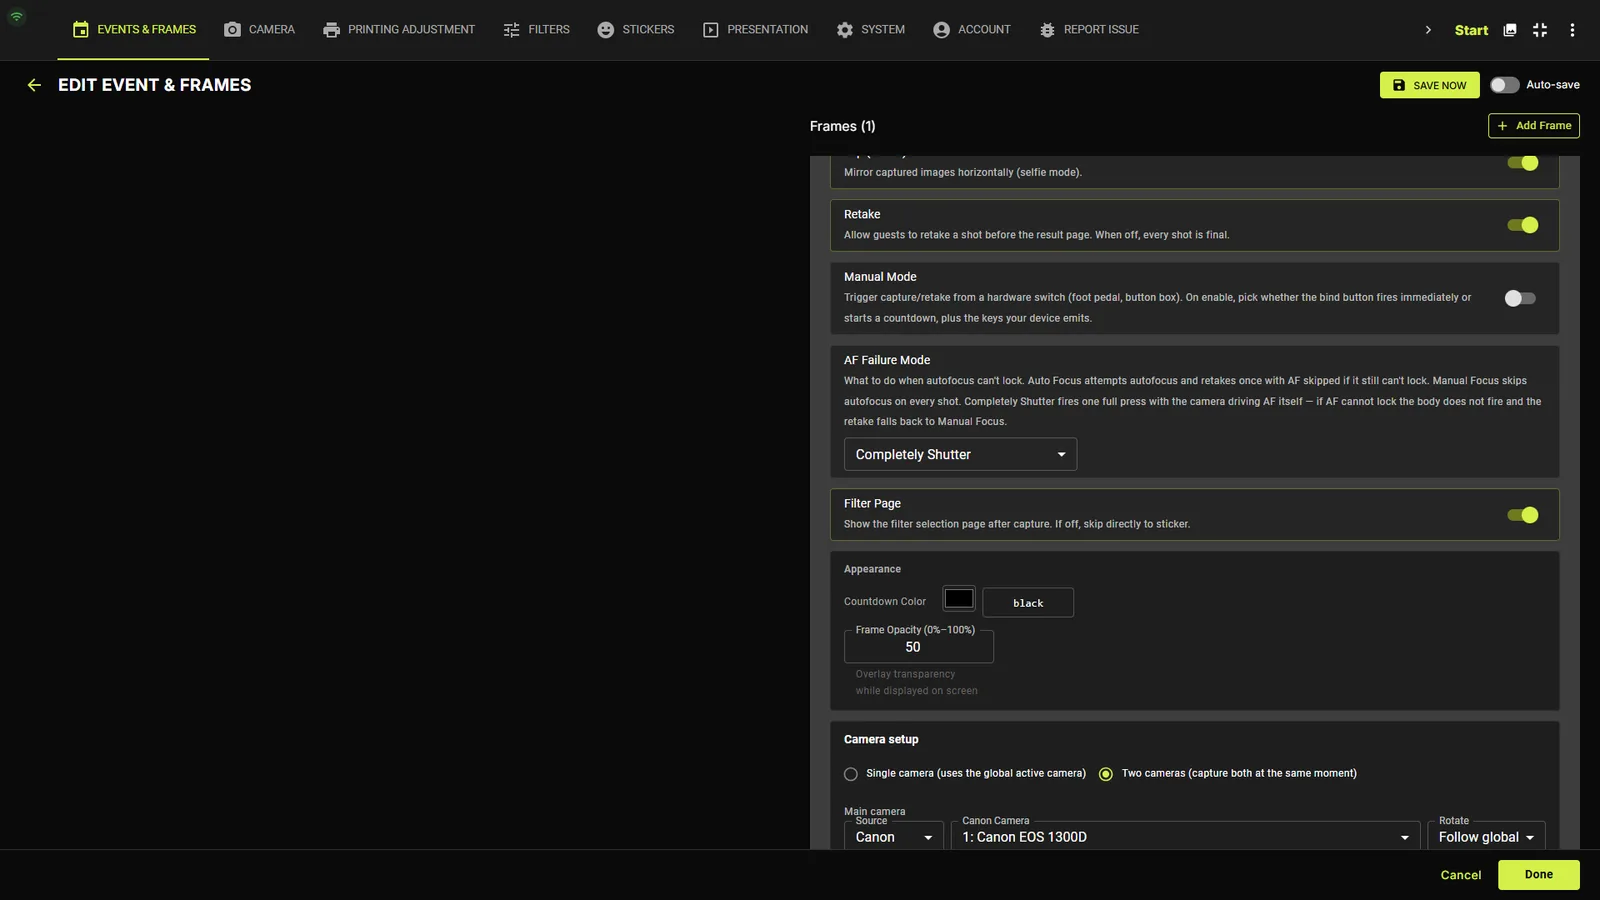The width and height of the screenshot is (1600, 900).
Task: Click the Add Frame button
Action: click(x=1533, y=126)
